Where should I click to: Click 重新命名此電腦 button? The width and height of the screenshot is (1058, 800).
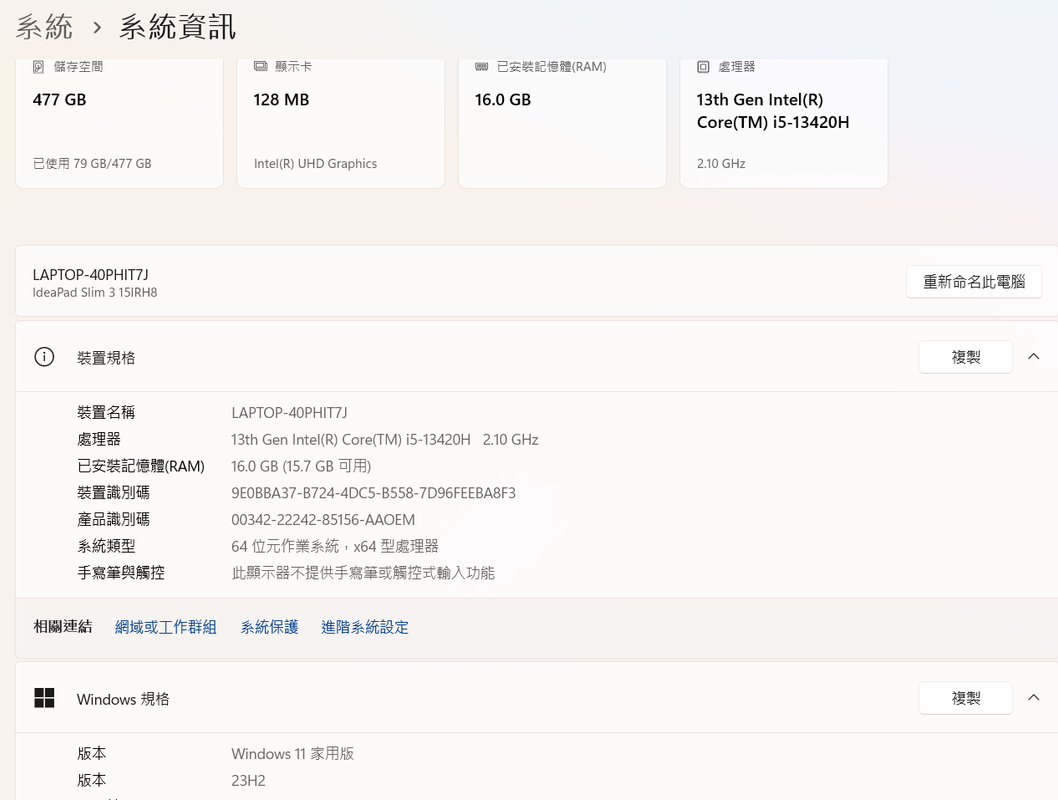click(x=974, y=281)
